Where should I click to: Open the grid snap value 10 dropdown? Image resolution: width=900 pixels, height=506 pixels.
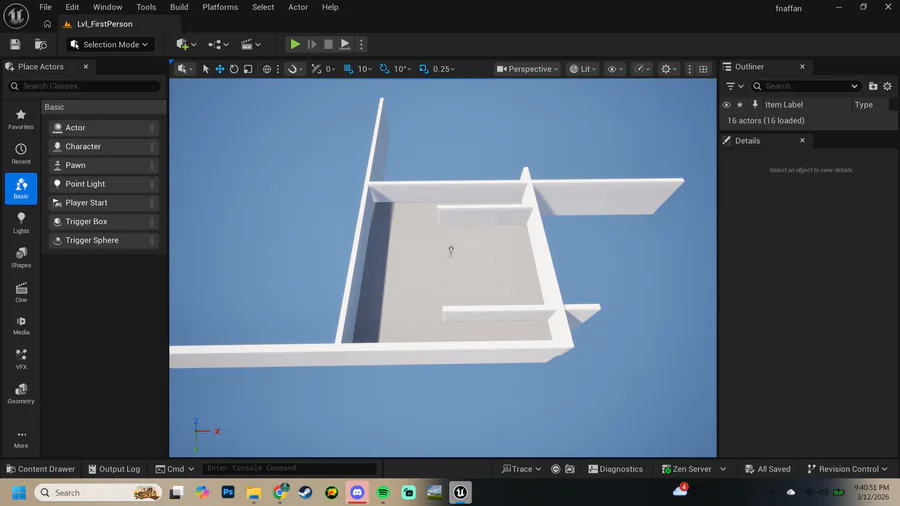[365, 69]
